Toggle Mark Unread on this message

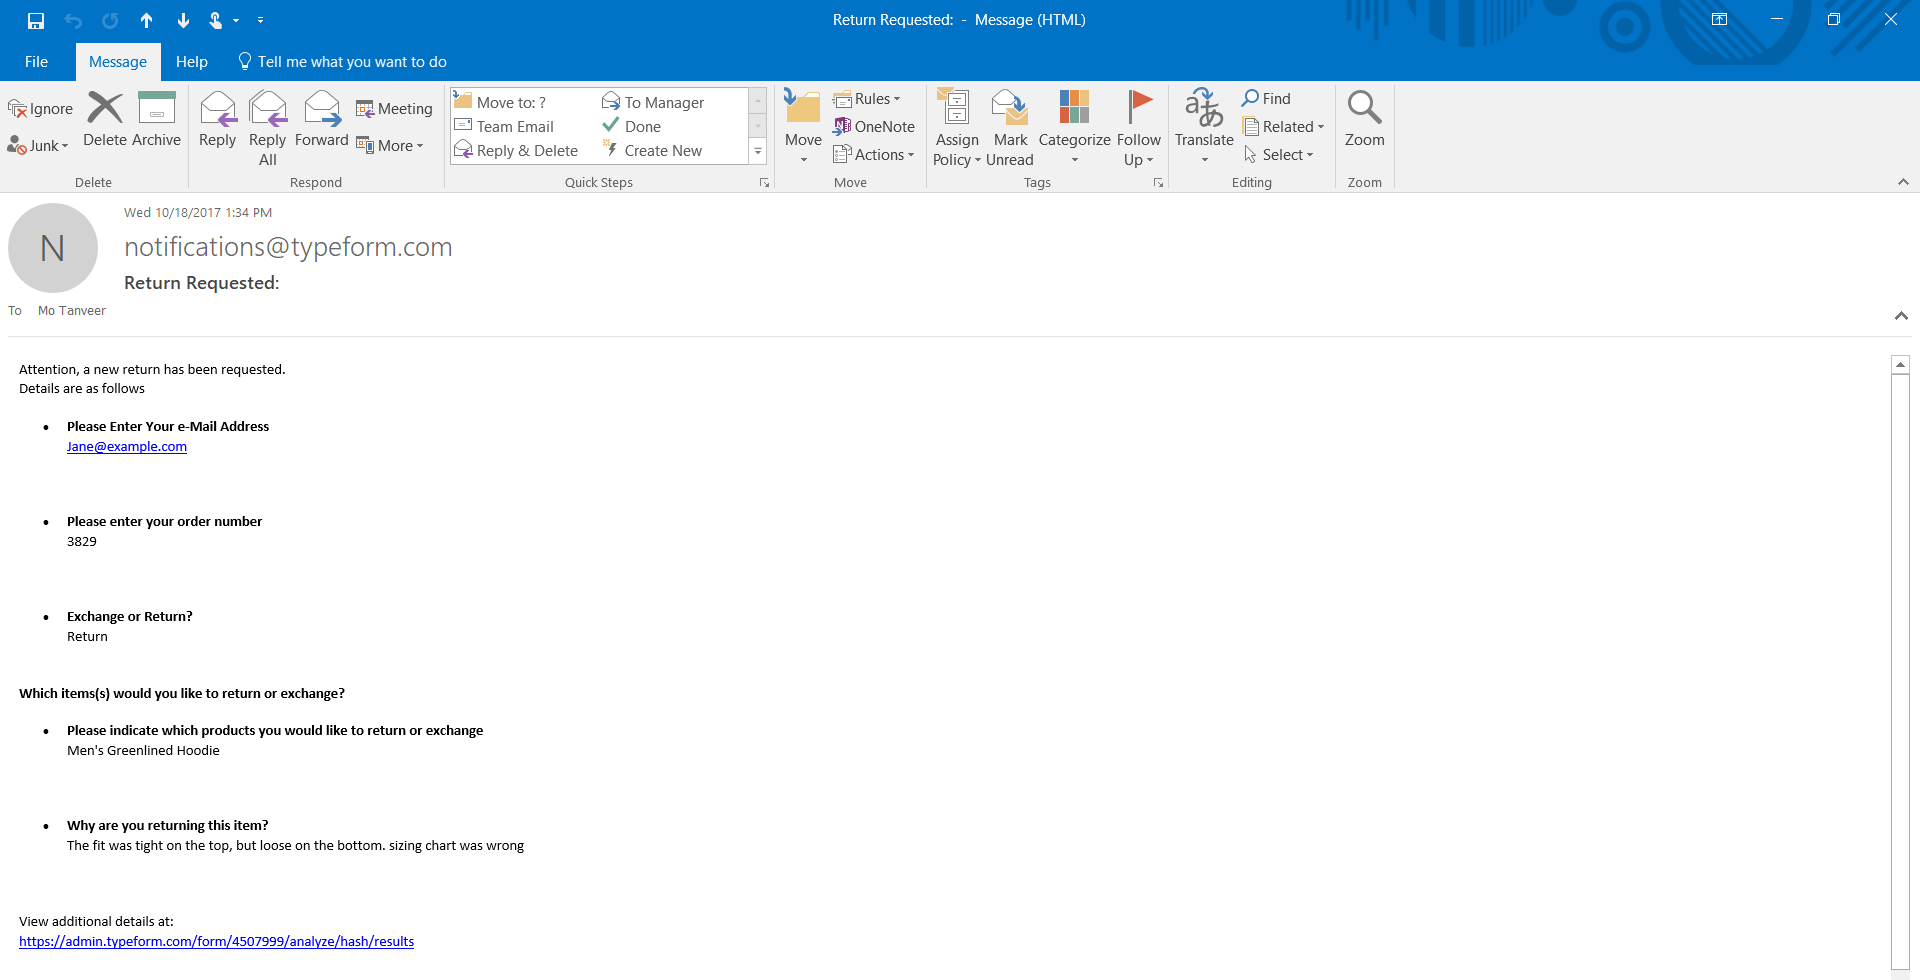click(x=1009, y=120)
